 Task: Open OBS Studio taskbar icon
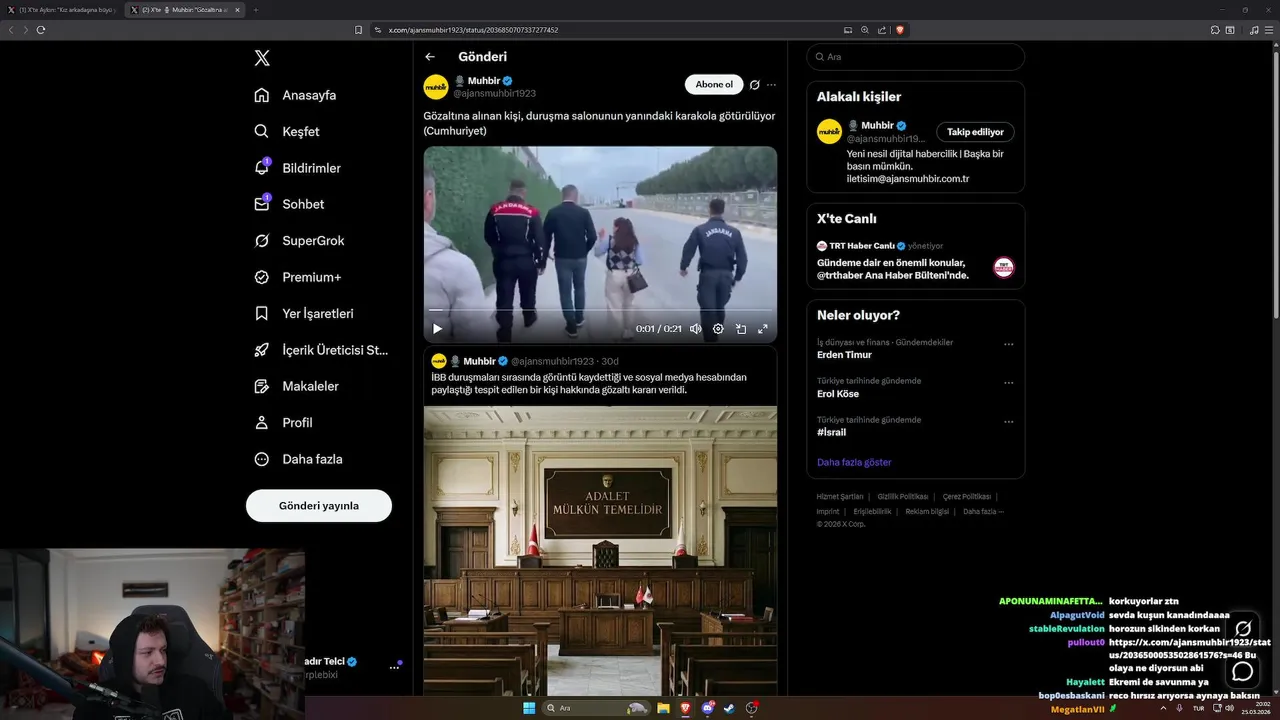click(x=751, y=708)
